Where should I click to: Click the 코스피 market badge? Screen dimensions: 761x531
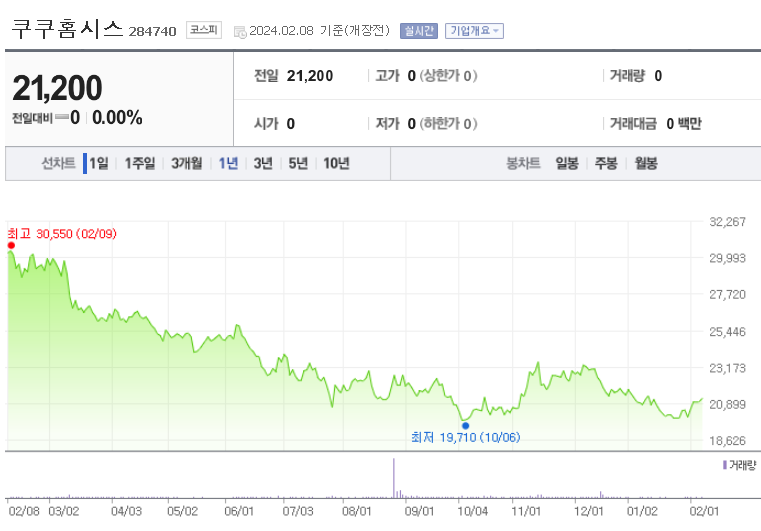click(204, 30)
